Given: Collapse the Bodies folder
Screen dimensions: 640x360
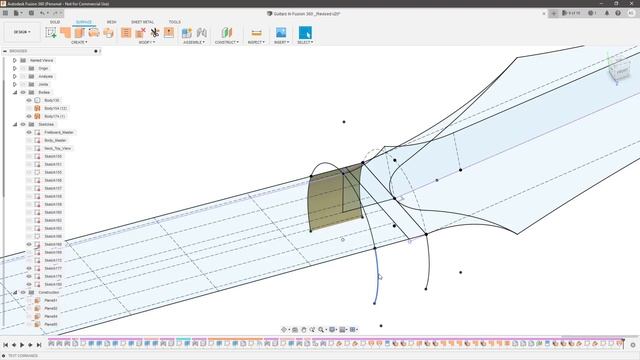Looking at the screenshot, I should 15,92.
